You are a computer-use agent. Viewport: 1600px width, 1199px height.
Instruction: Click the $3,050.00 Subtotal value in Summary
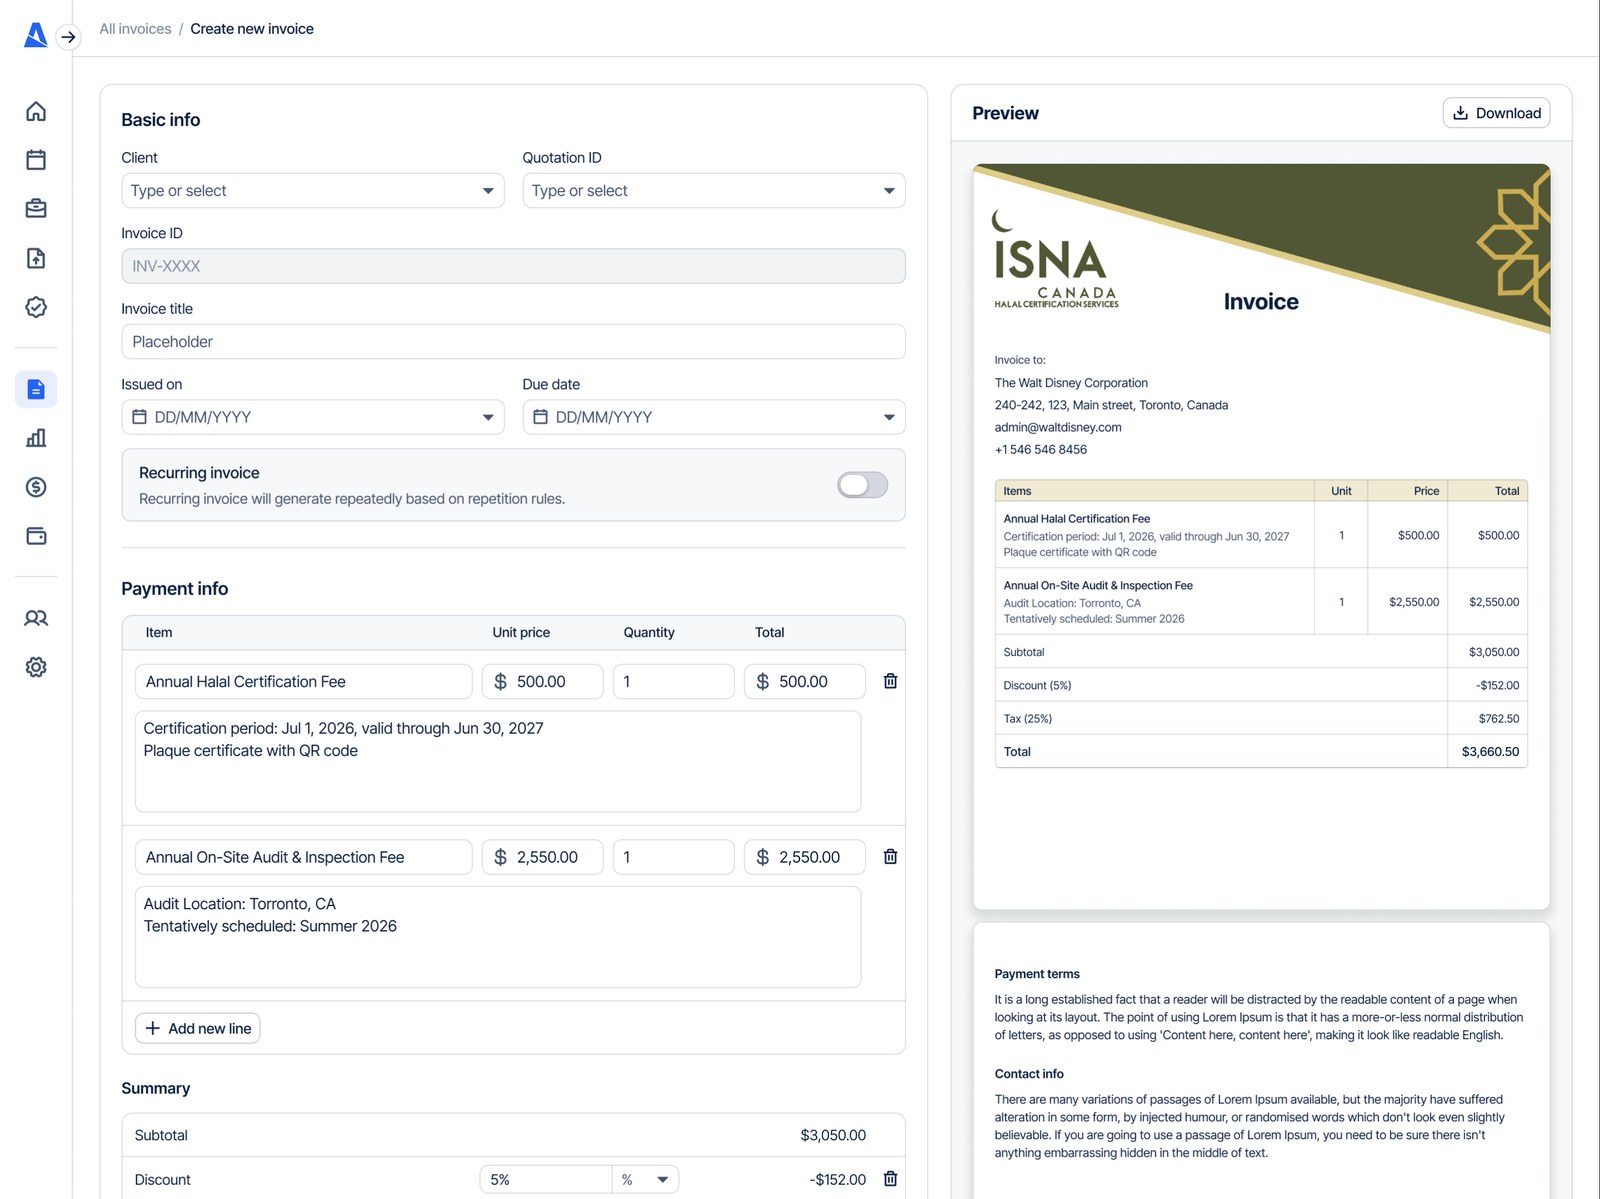833,1135
